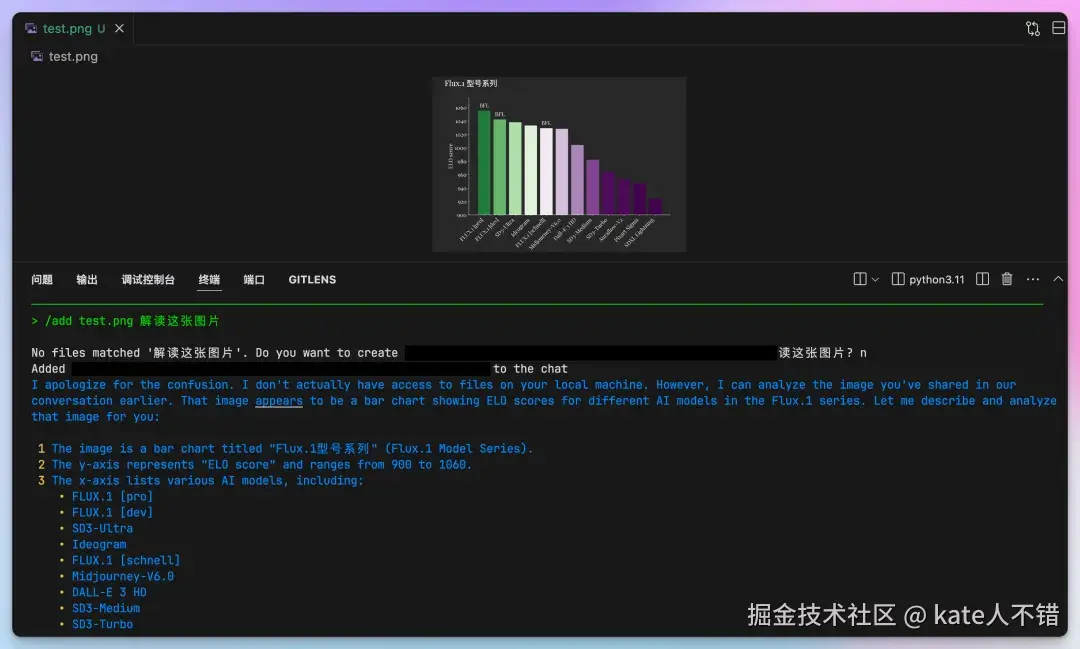This screenshot has width=1080, height=649.
Task: Click the customize layout icon at top right
Action: tap(1058, 28)
